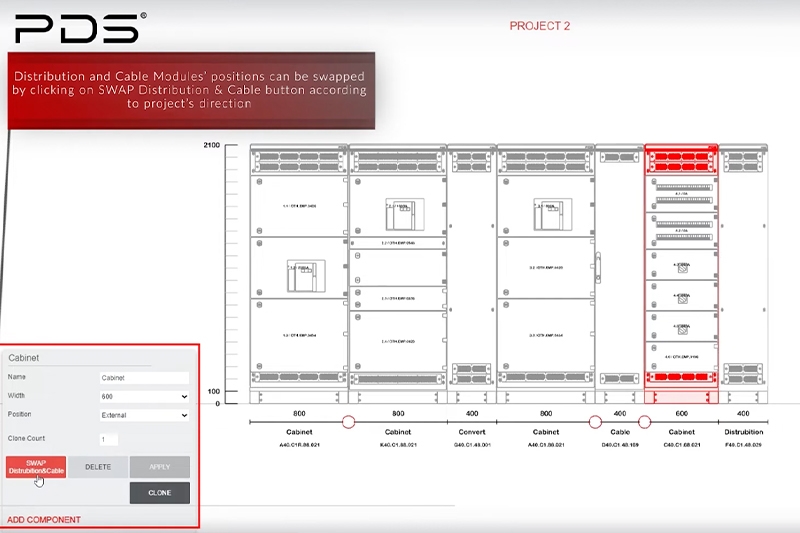The image size is (800, 533).
Task: Click the Name input field
Action: point(144,378)
